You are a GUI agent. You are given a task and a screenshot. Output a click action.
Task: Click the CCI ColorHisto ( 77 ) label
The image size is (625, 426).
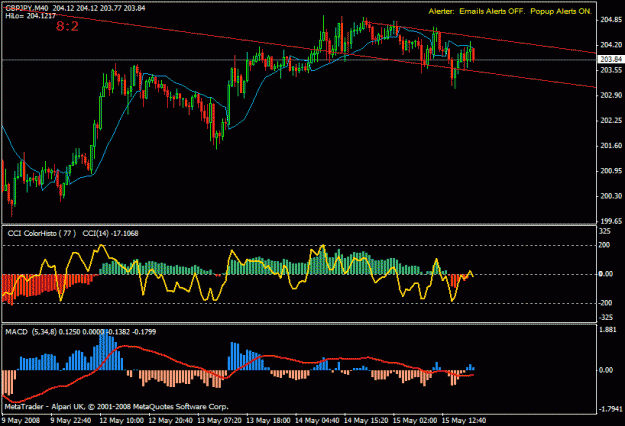click(41, 233)
